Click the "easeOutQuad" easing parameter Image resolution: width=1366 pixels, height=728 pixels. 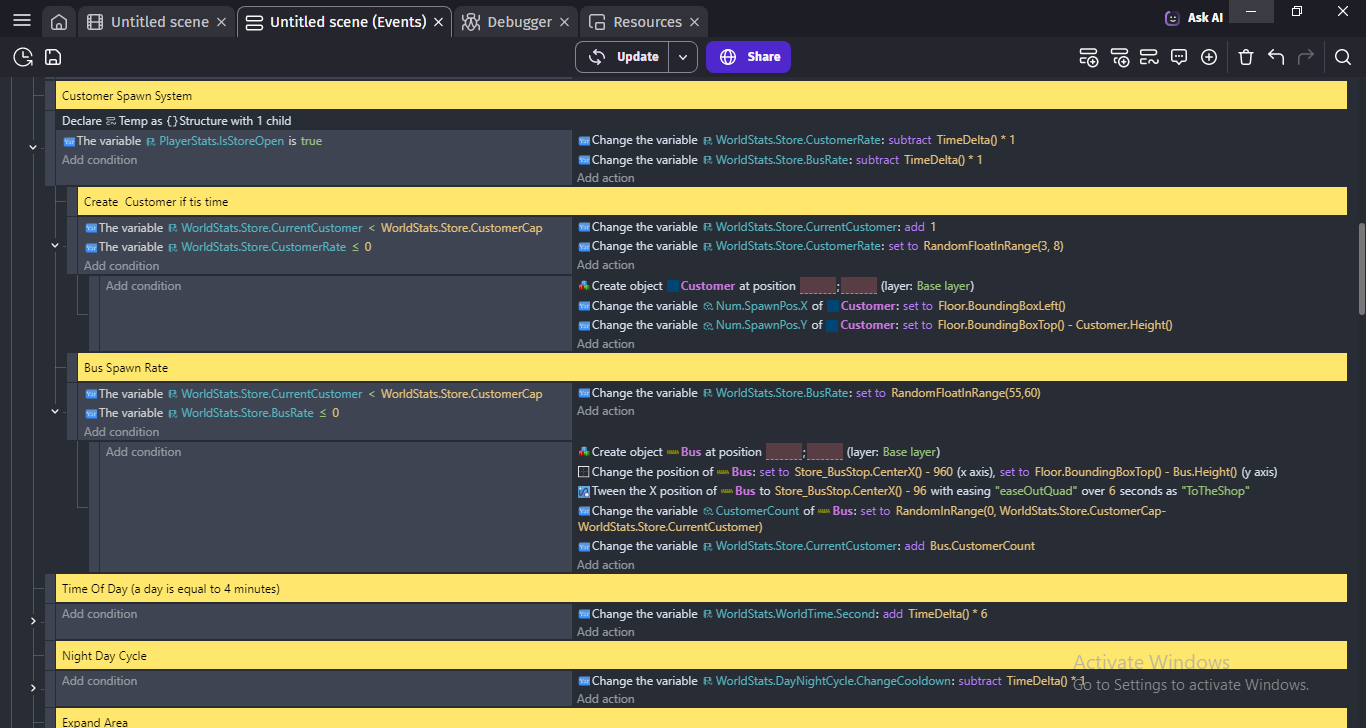coord(1034,491)
